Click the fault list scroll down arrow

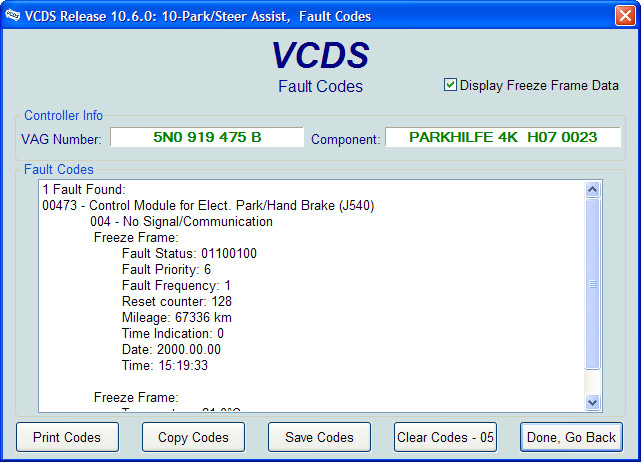click(592, 402)
